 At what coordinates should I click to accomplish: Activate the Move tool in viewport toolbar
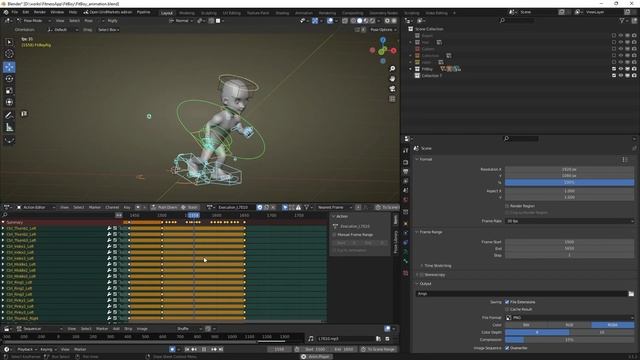click(x=9, y=67)
